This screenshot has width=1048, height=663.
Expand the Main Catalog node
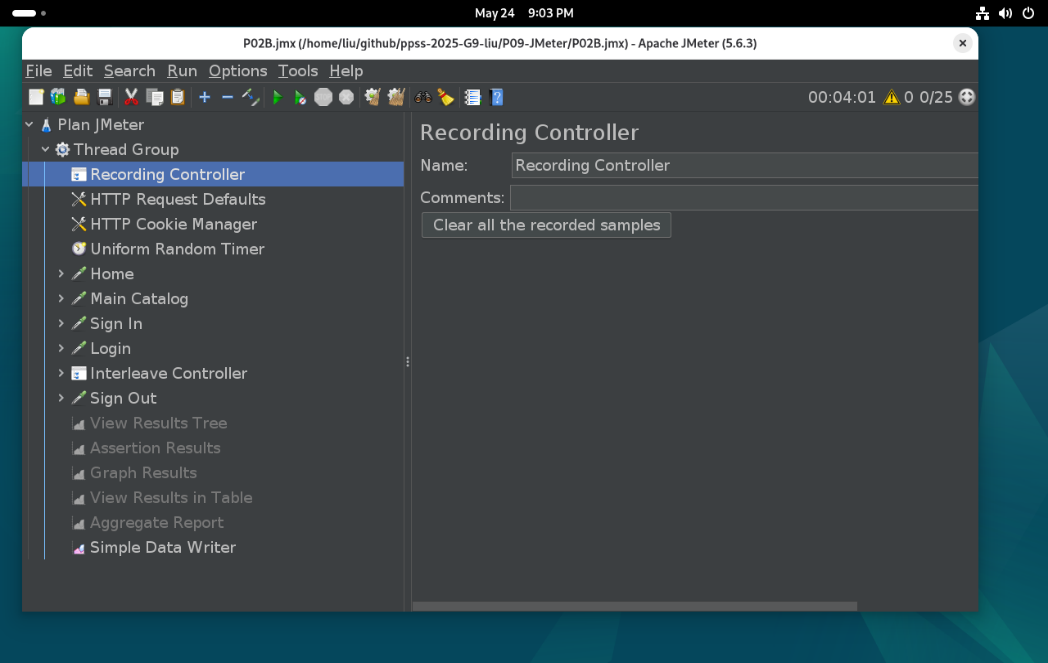pos(61,298)
